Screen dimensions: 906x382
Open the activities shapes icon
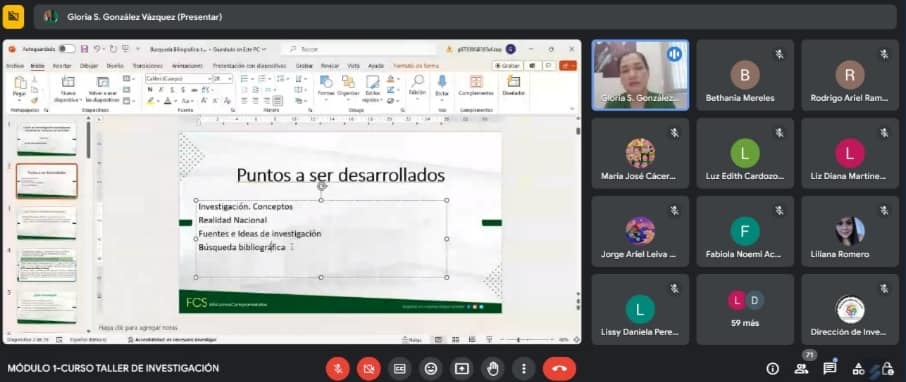pyautogui.click(x=859, y=369)
